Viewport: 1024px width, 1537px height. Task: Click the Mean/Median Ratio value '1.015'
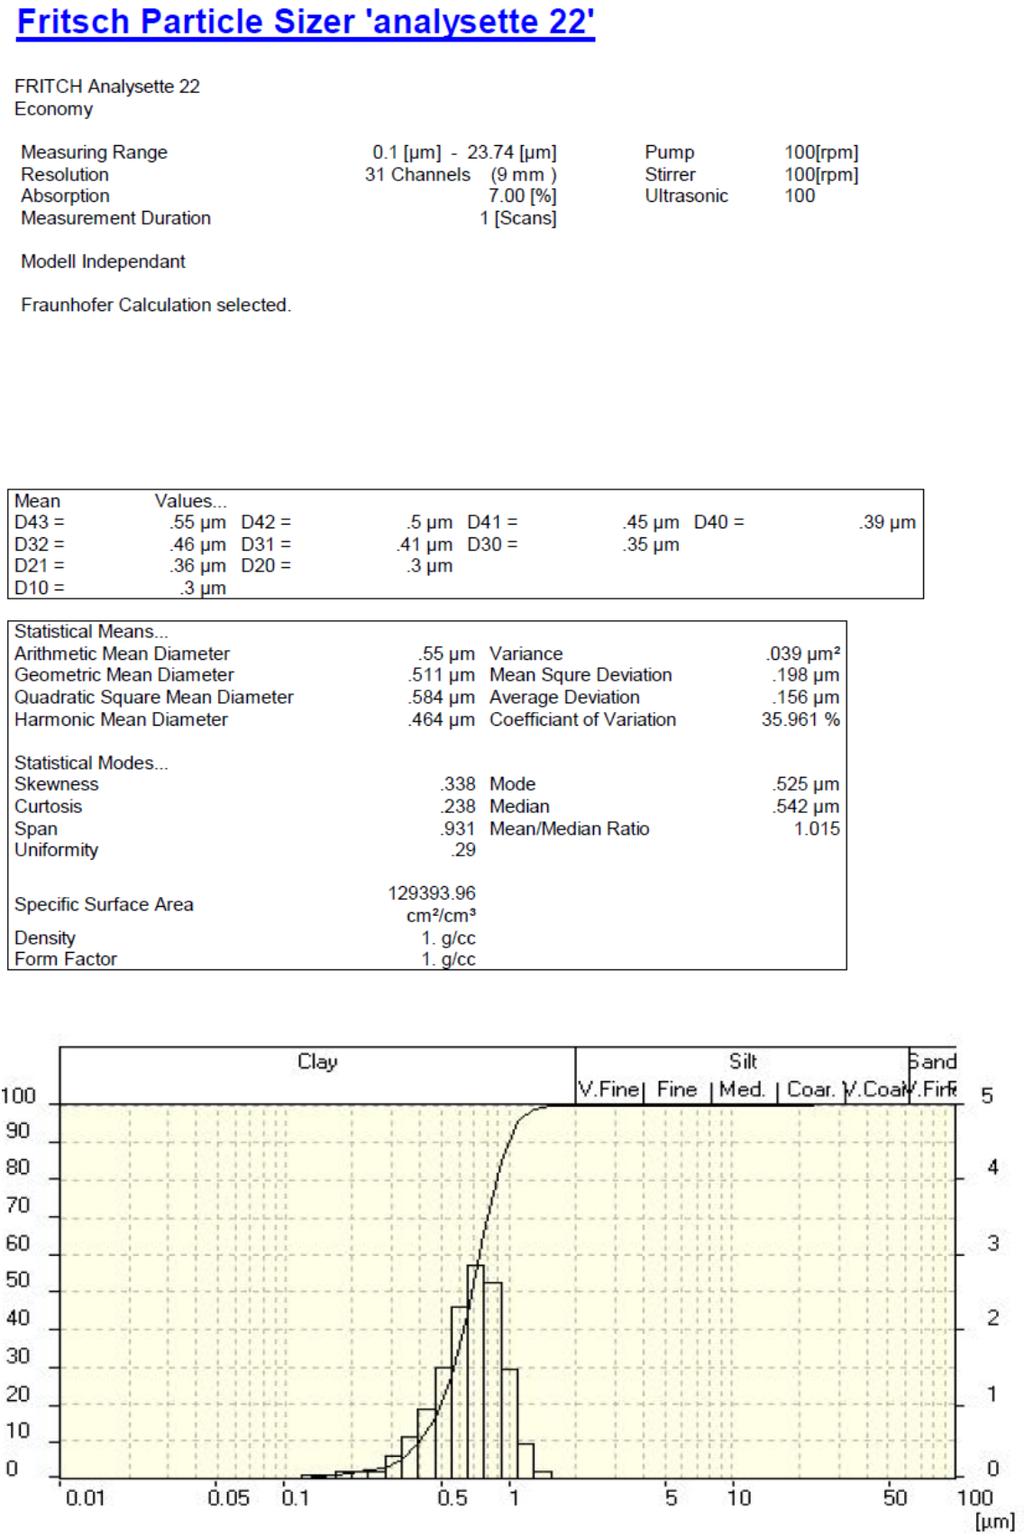click(x=817, y=829)
